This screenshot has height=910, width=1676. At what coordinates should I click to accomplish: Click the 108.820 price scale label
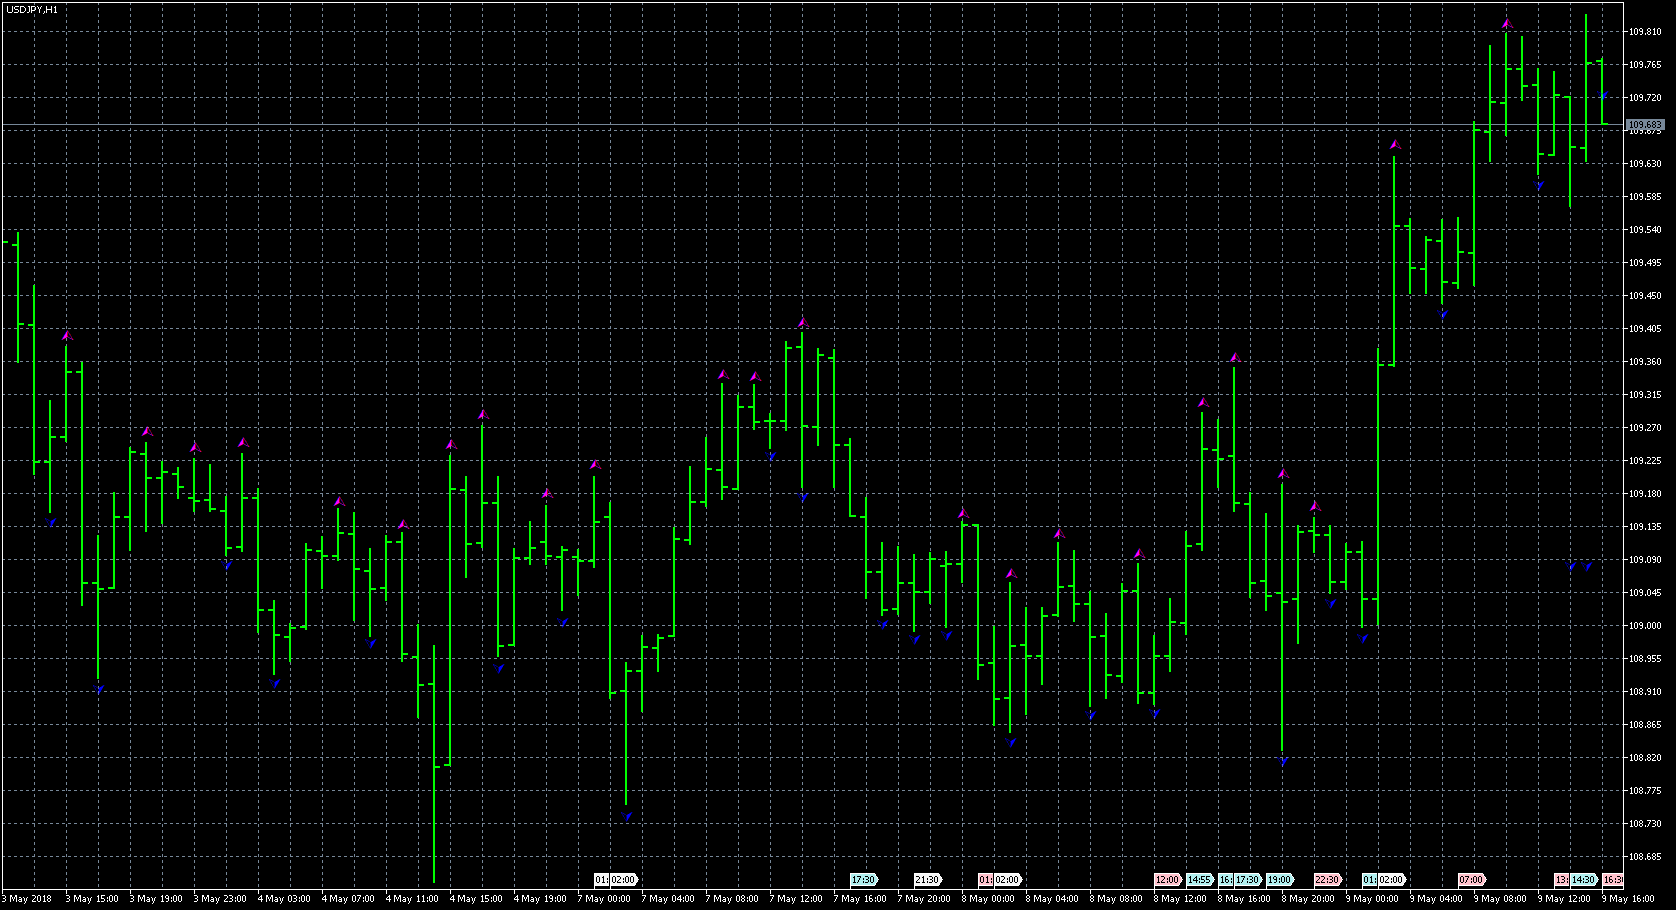coord(1645,758)
